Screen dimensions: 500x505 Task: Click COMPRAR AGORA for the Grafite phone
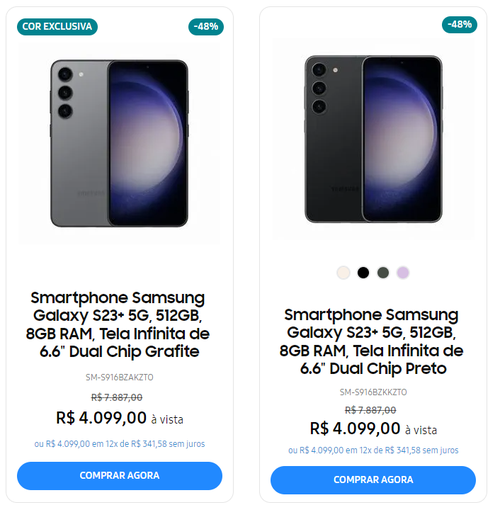119,476
